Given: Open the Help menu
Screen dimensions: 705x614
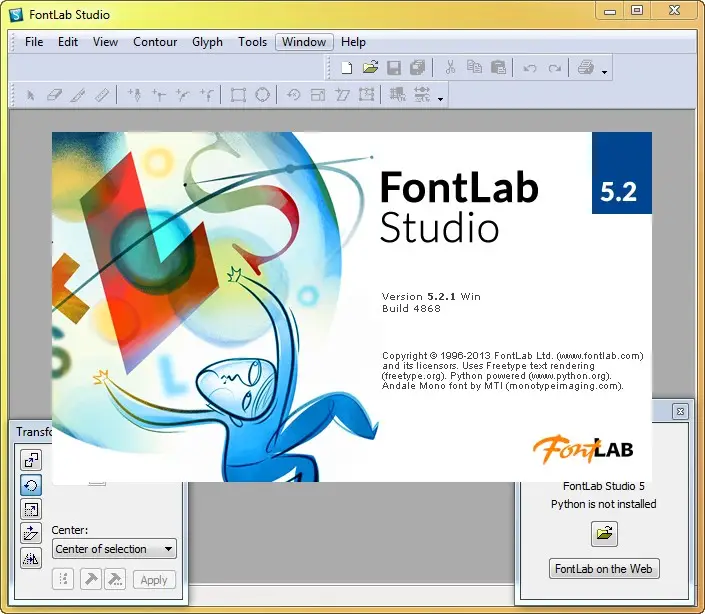Looking at the screenshot, I should pyautogui.click(x=353, y=42).
